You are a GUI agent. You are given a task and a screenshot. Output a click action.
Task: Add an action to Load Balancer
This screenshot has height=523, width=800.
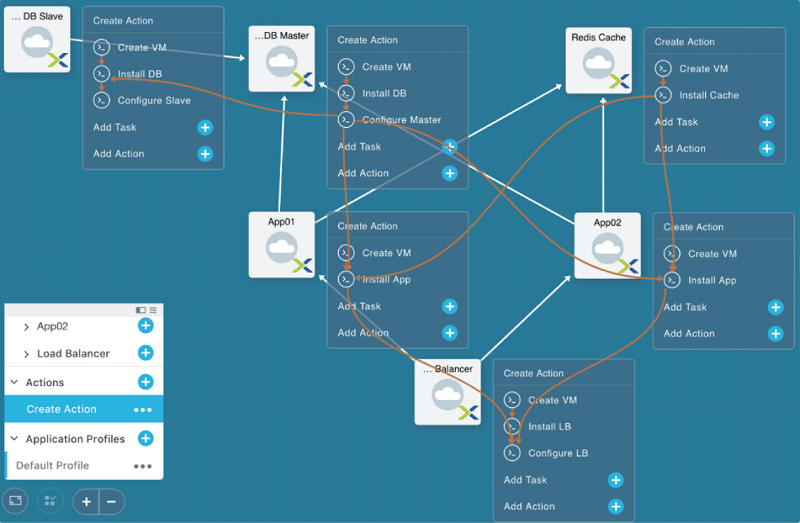tap(616, 507)
